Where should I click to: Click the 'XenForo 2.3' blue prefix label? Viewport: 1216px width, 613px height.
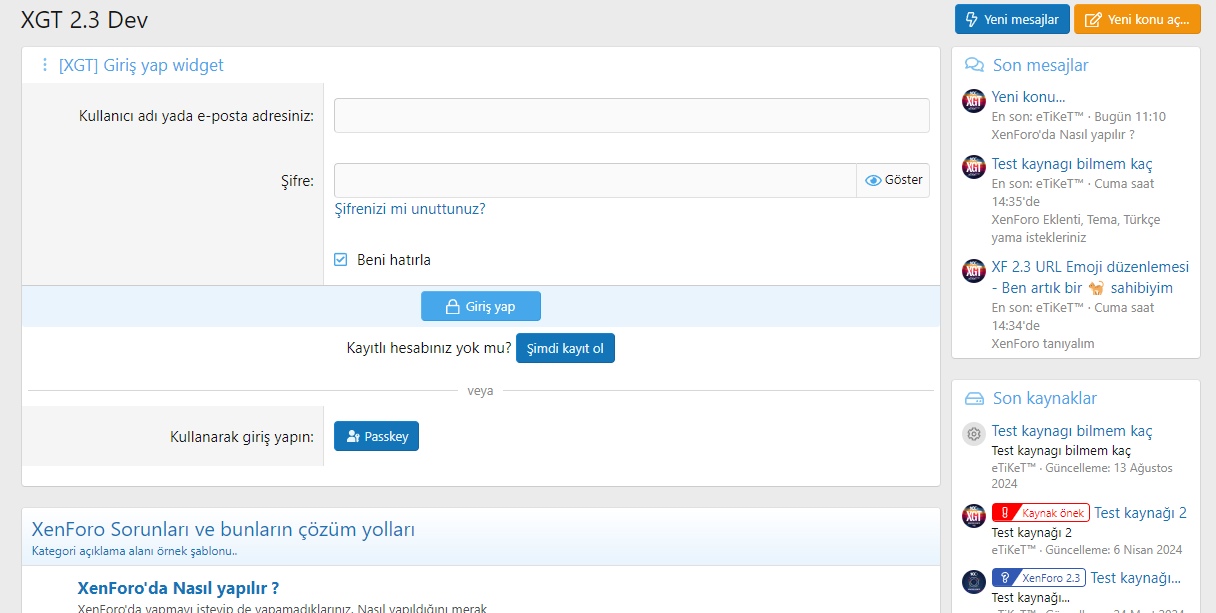1038,578
